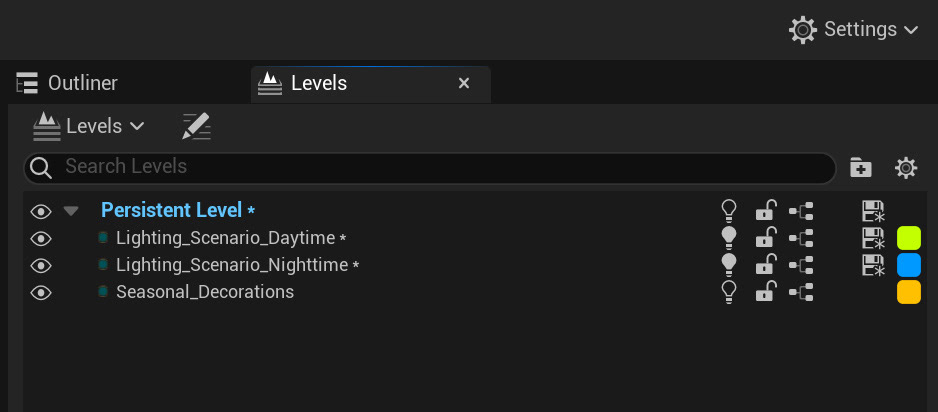This screenshot has width=938, height=412.
Task: Click the pencil edit icon beside Levels
Action: [x=196, y=126]
